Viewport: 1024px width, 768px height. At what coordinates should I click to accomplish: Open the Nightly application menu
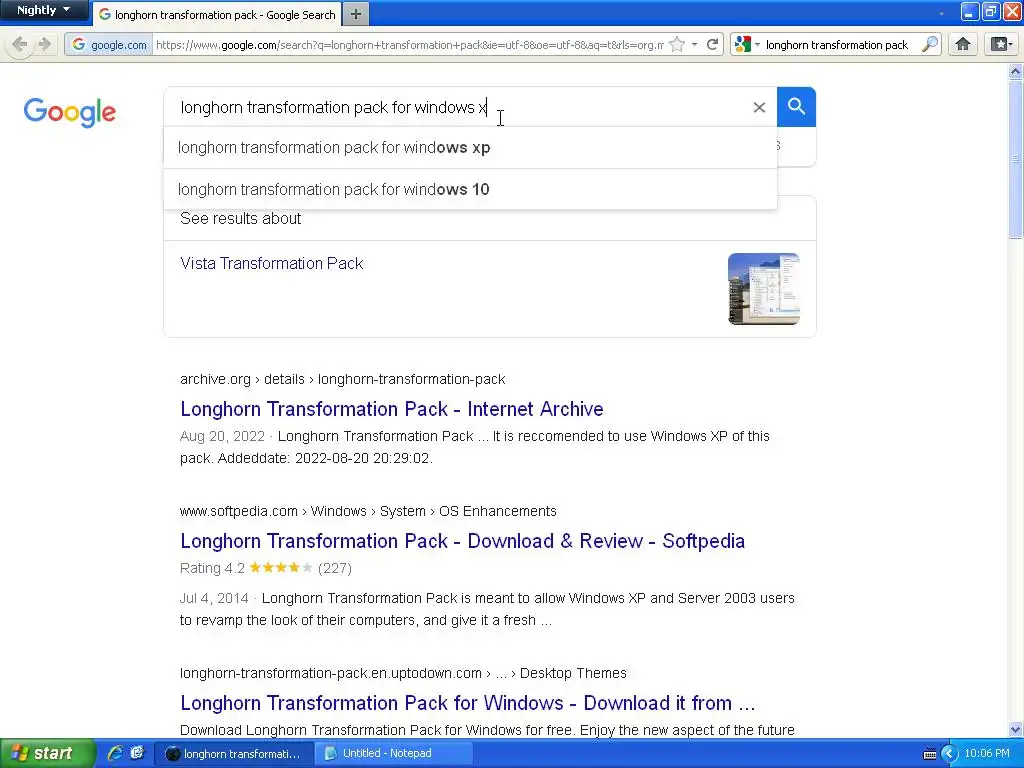click(43, 10)
